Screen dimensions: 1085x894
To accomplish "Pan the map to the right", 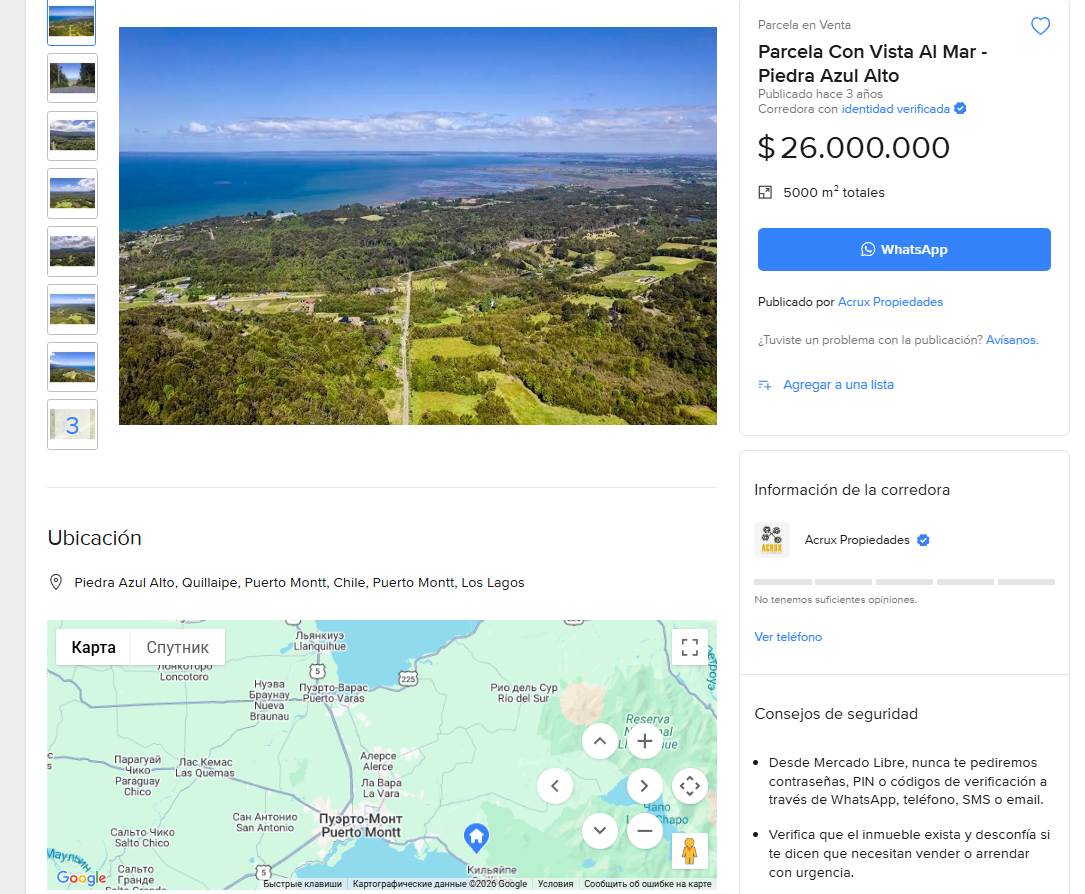I will pyautogui.click(x=645, y=786).
